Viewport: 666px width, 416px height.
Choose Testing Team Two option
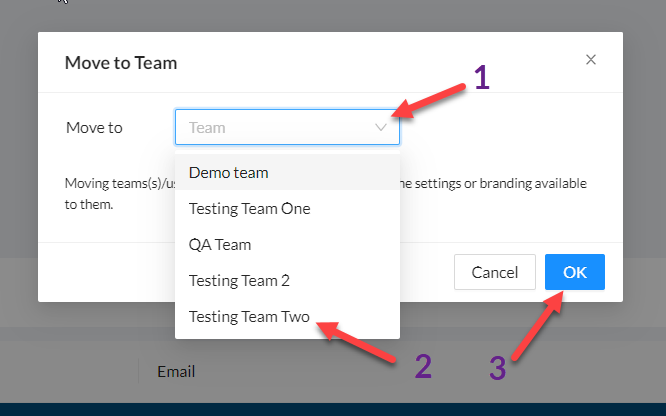click(x=287, y=317)
